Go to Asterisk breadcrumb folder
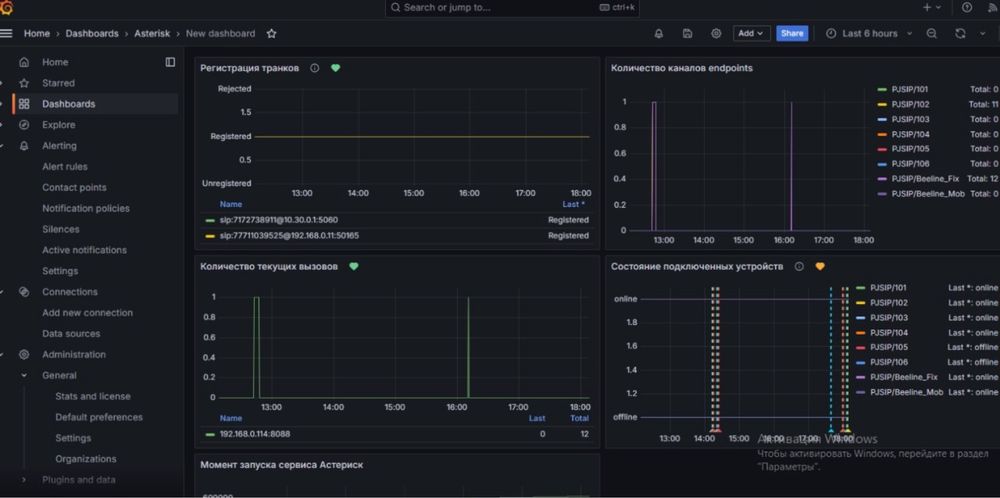The width and height of the screenshot is (1000, 498). click(152, 34)
